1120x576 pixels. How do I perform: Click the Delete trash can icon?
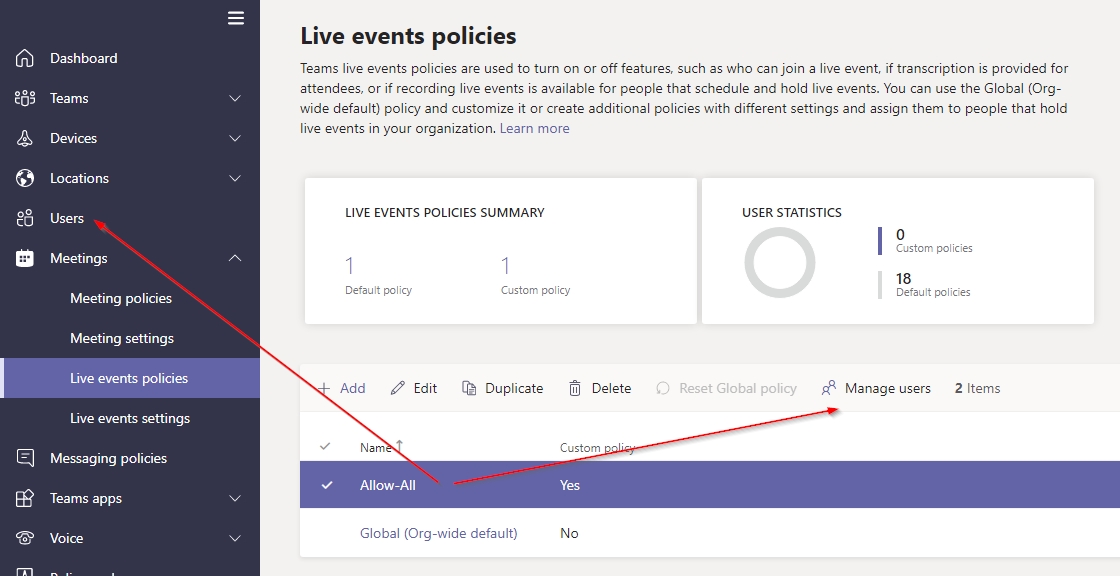click(x=575, y=388)
